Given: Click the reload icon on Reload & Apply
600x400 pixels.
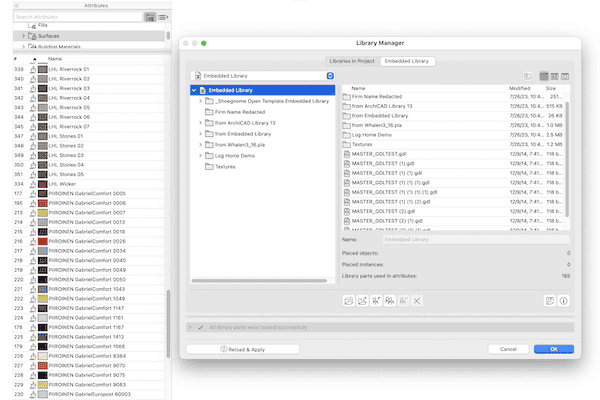Looking at the screenshot, I should tap(224, 349).
